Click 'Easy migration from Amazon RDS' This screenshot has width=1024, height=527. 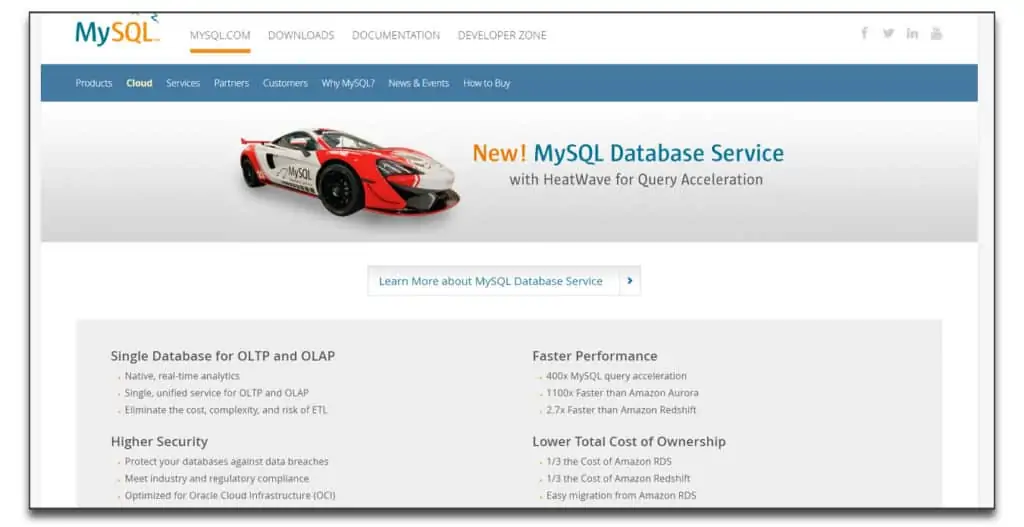(621, 496)
